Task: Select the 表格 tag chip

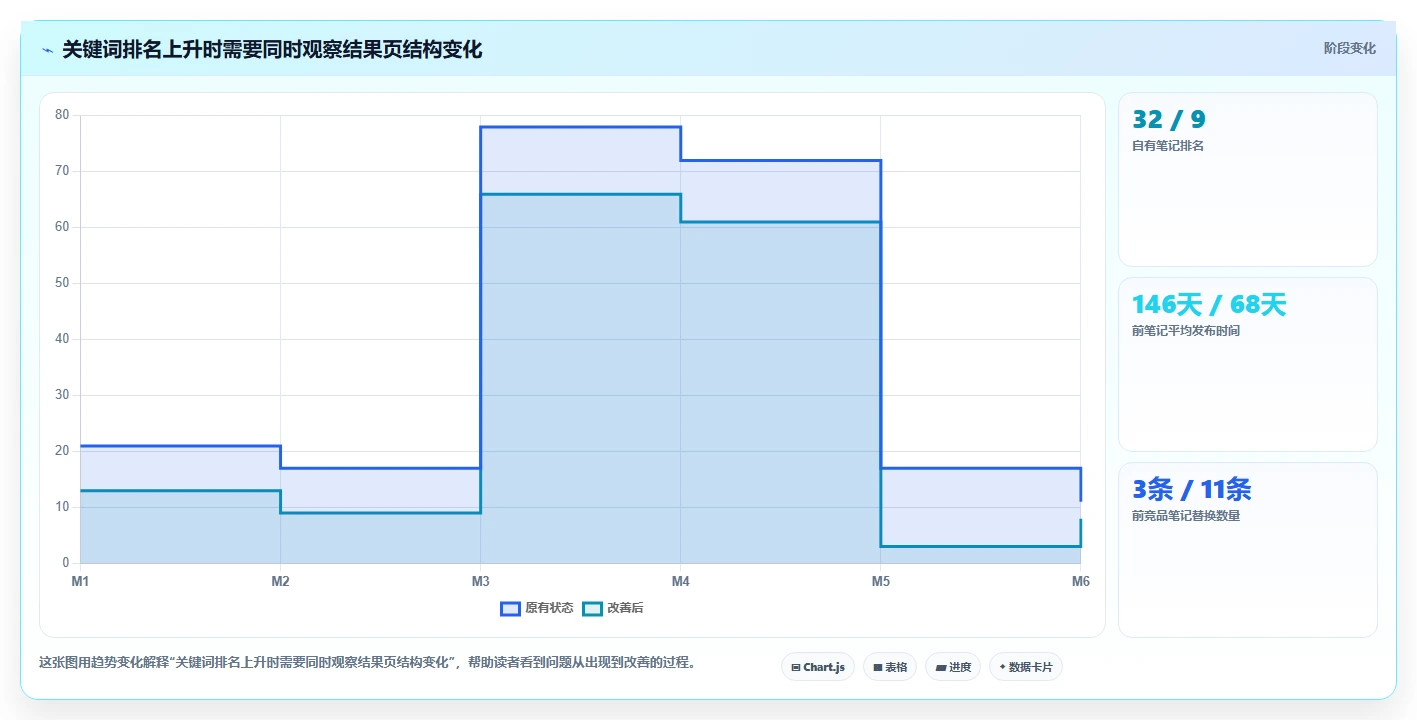Action: [x=890, y=667]
